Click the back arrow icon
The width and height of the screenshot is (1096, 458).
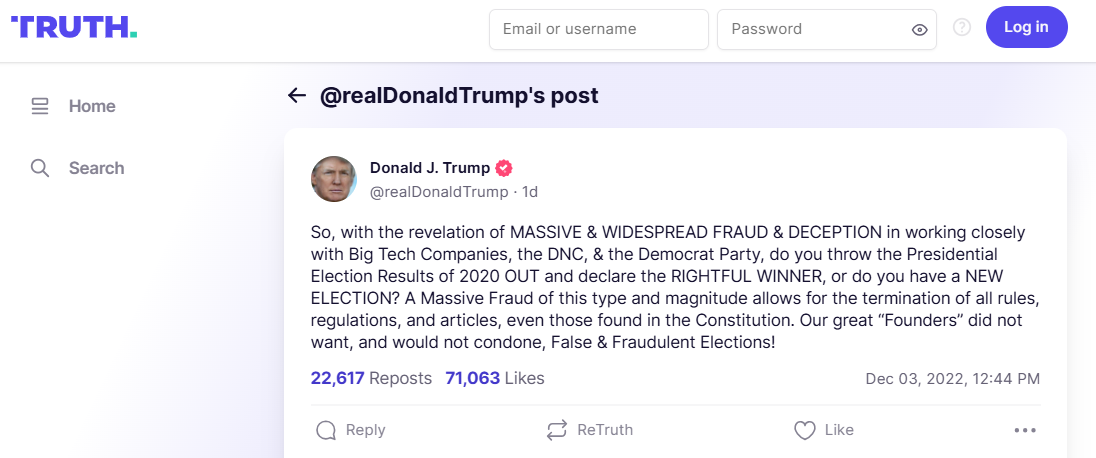point(297,96)
